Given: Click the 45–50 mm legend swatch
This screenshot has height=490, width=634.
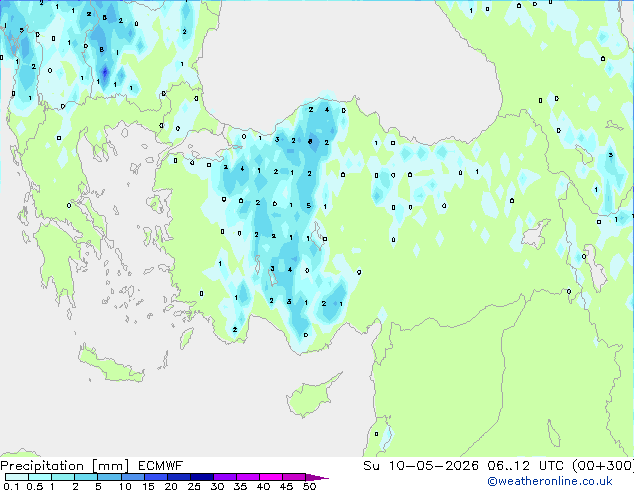Looking at the screenshot, I should 294,477.
